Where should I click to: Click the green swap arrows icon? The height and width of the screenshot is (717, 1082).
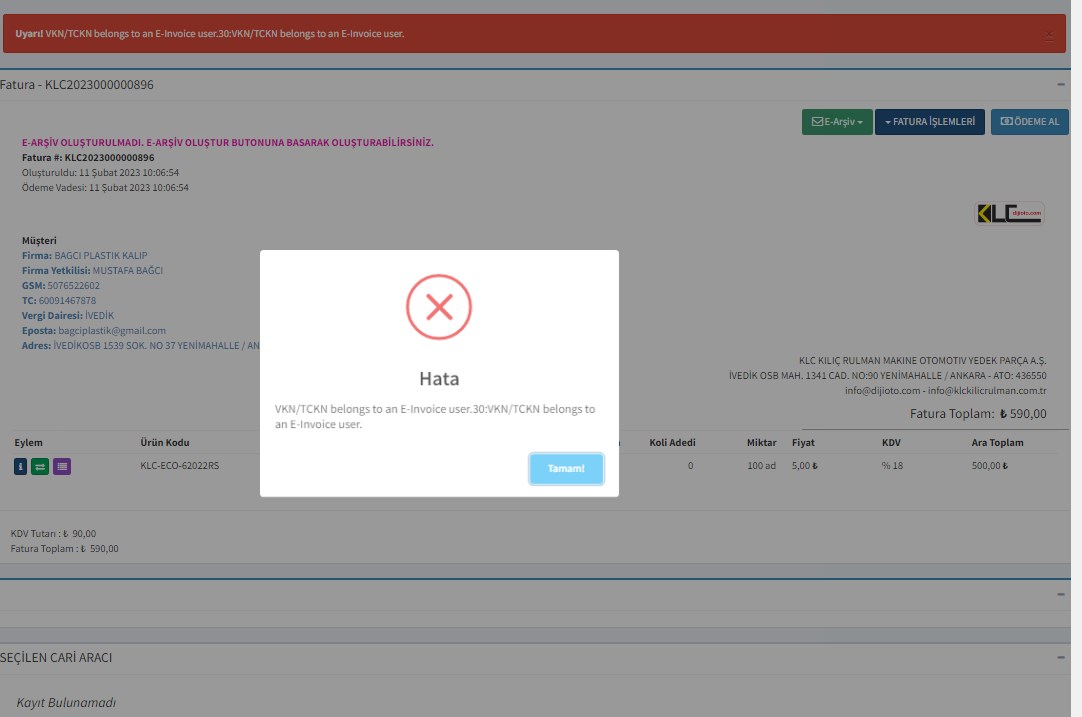[x=40, y=466]
